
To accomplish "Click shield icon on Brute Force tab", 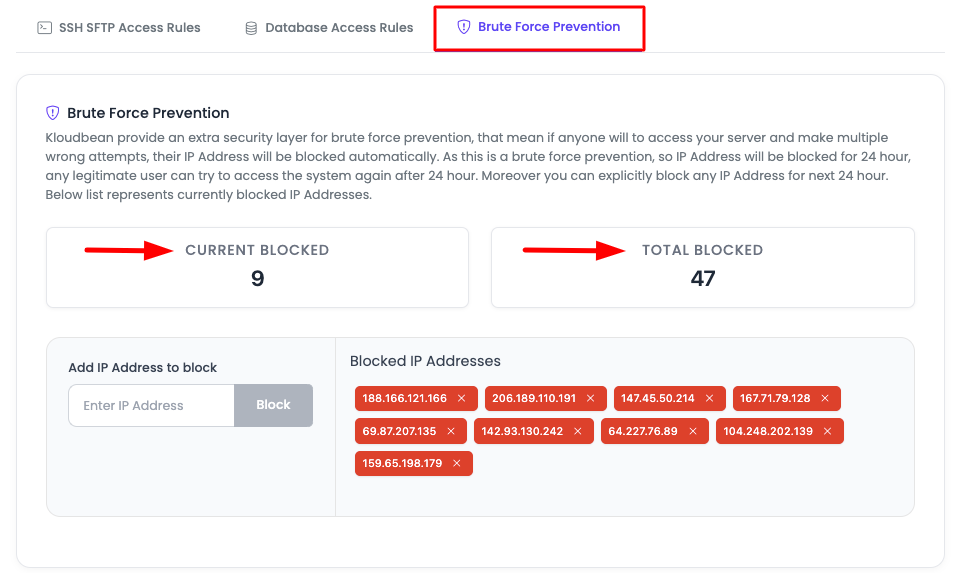I will coord(464,27).
